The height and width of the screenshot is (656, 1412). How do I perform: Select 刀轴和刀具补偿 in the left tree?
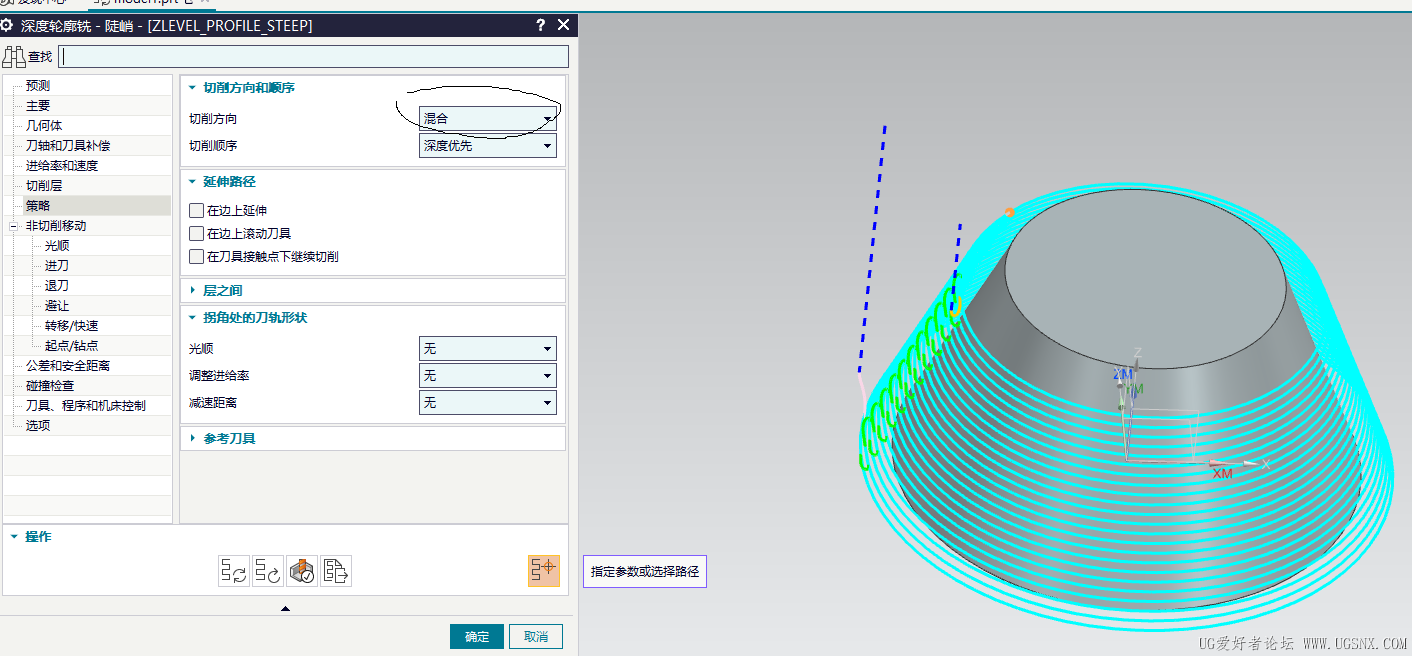[x=68, y=146]
